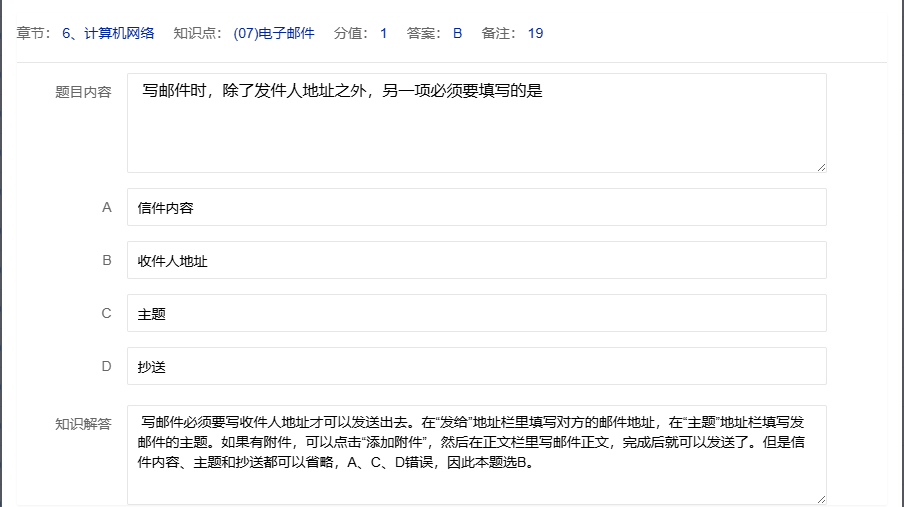Focus option A field containing 信件内容
This screenshot has height=507, width=904.
pos(476,207)
